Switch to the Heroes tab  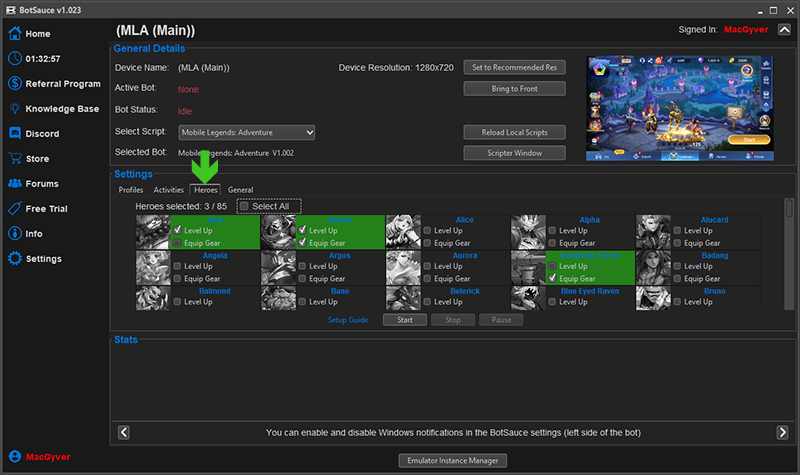[x=206, y=190]
